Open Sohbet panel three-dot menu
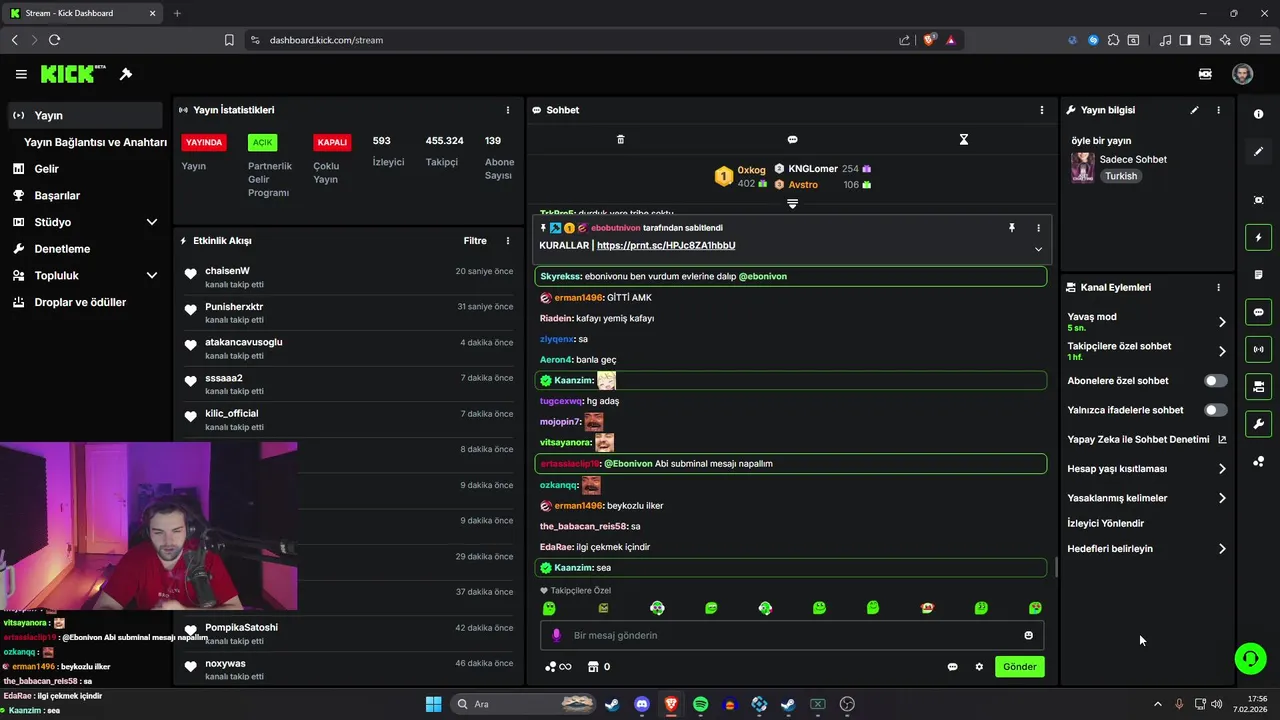1280x720 pixels. (1042, 110)
